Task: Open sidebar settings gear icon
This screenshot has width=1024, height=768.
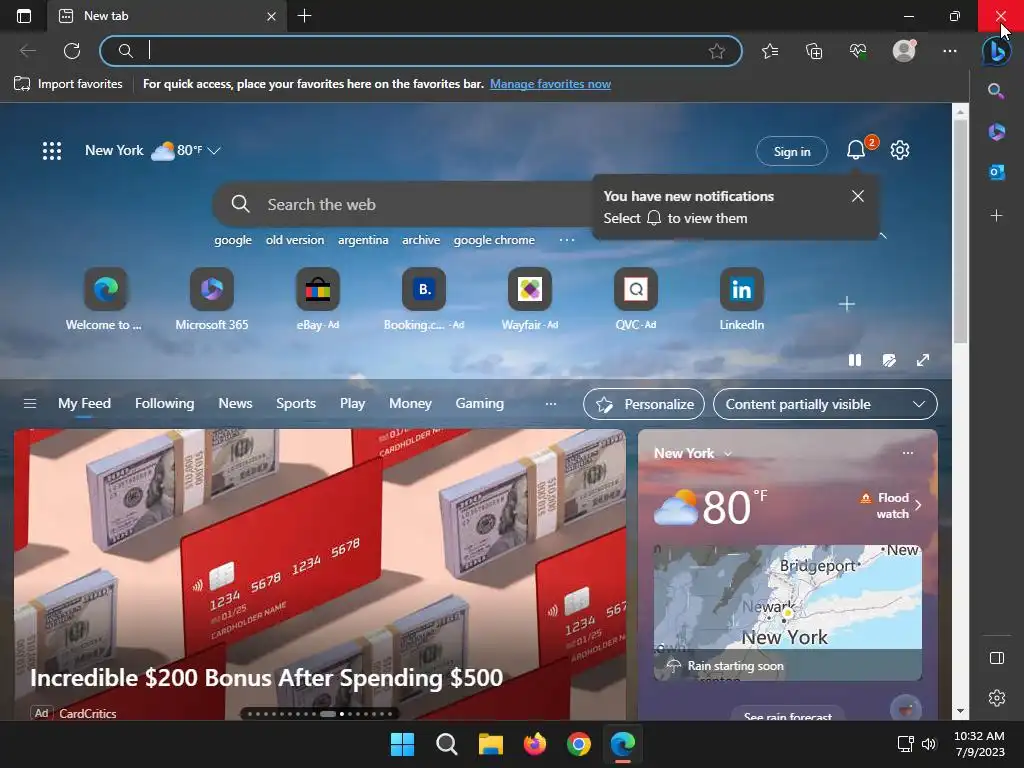Action: 997,697
